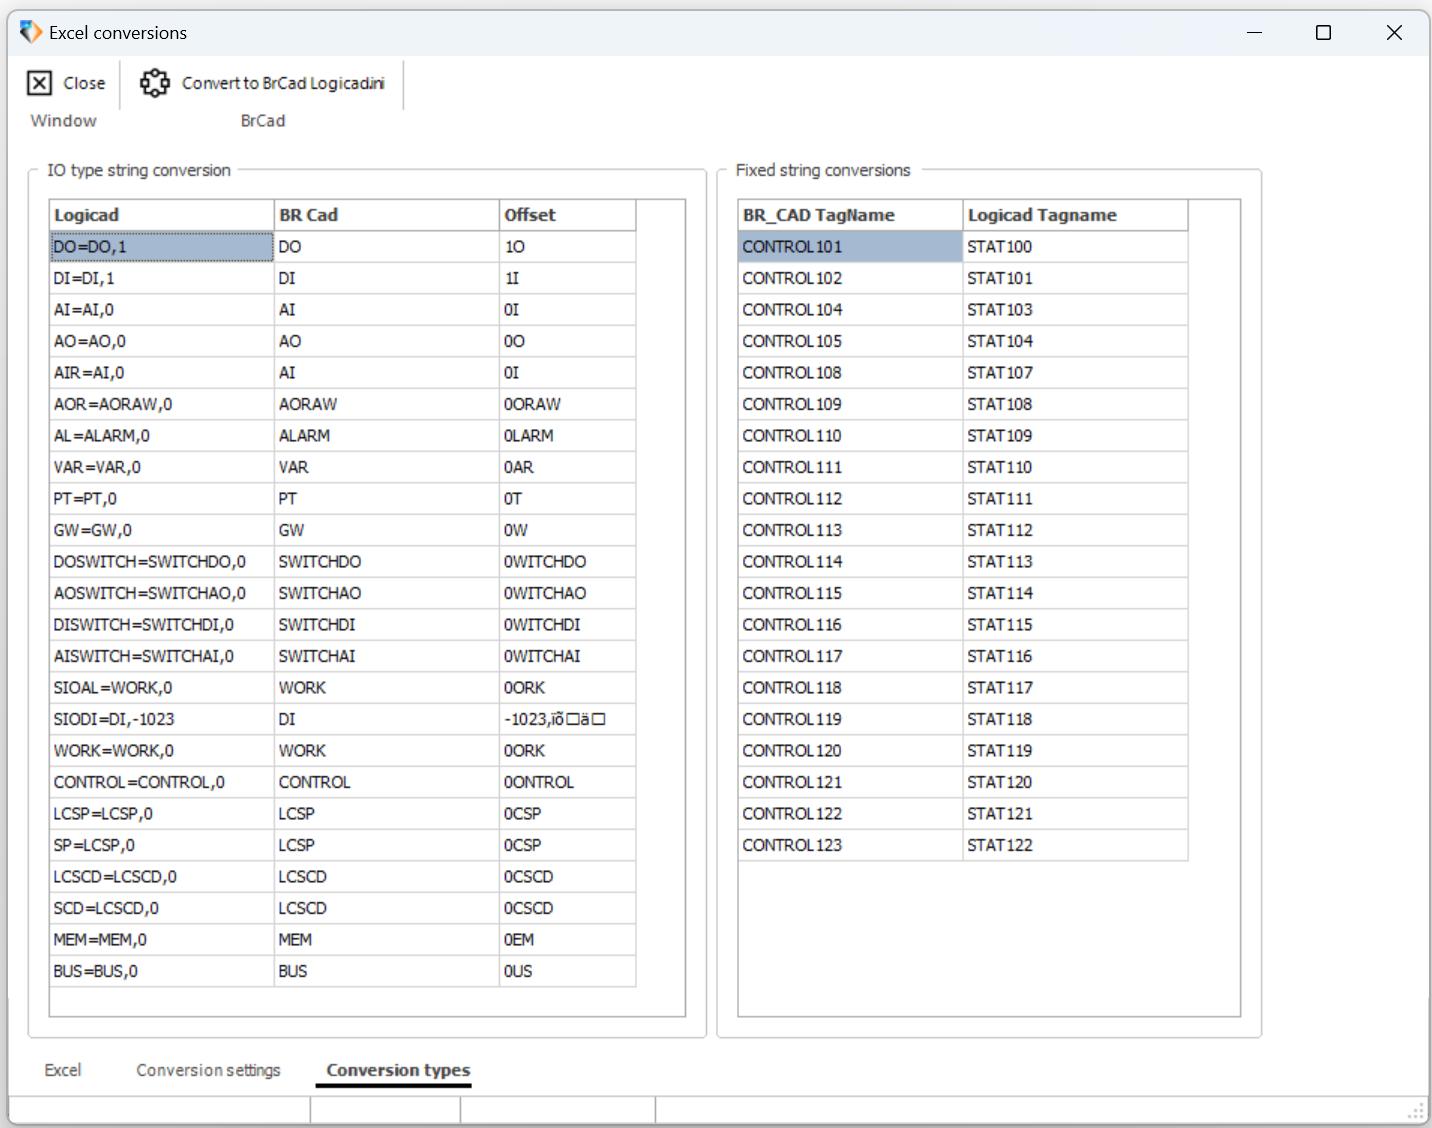Select the SIOAL=WORK,0 cell
Image resolution: width=1432 pixels, height=1128 pixels.
tap(161, 688)
